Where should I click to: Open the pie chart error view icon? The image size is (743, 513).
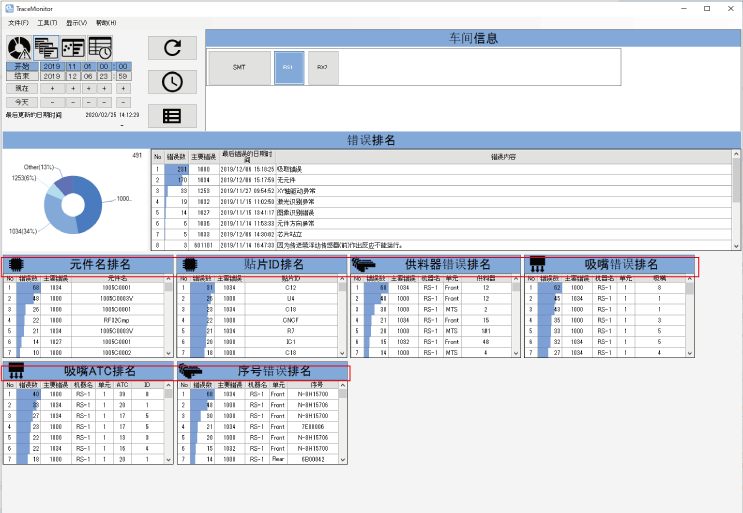(19, 48)
